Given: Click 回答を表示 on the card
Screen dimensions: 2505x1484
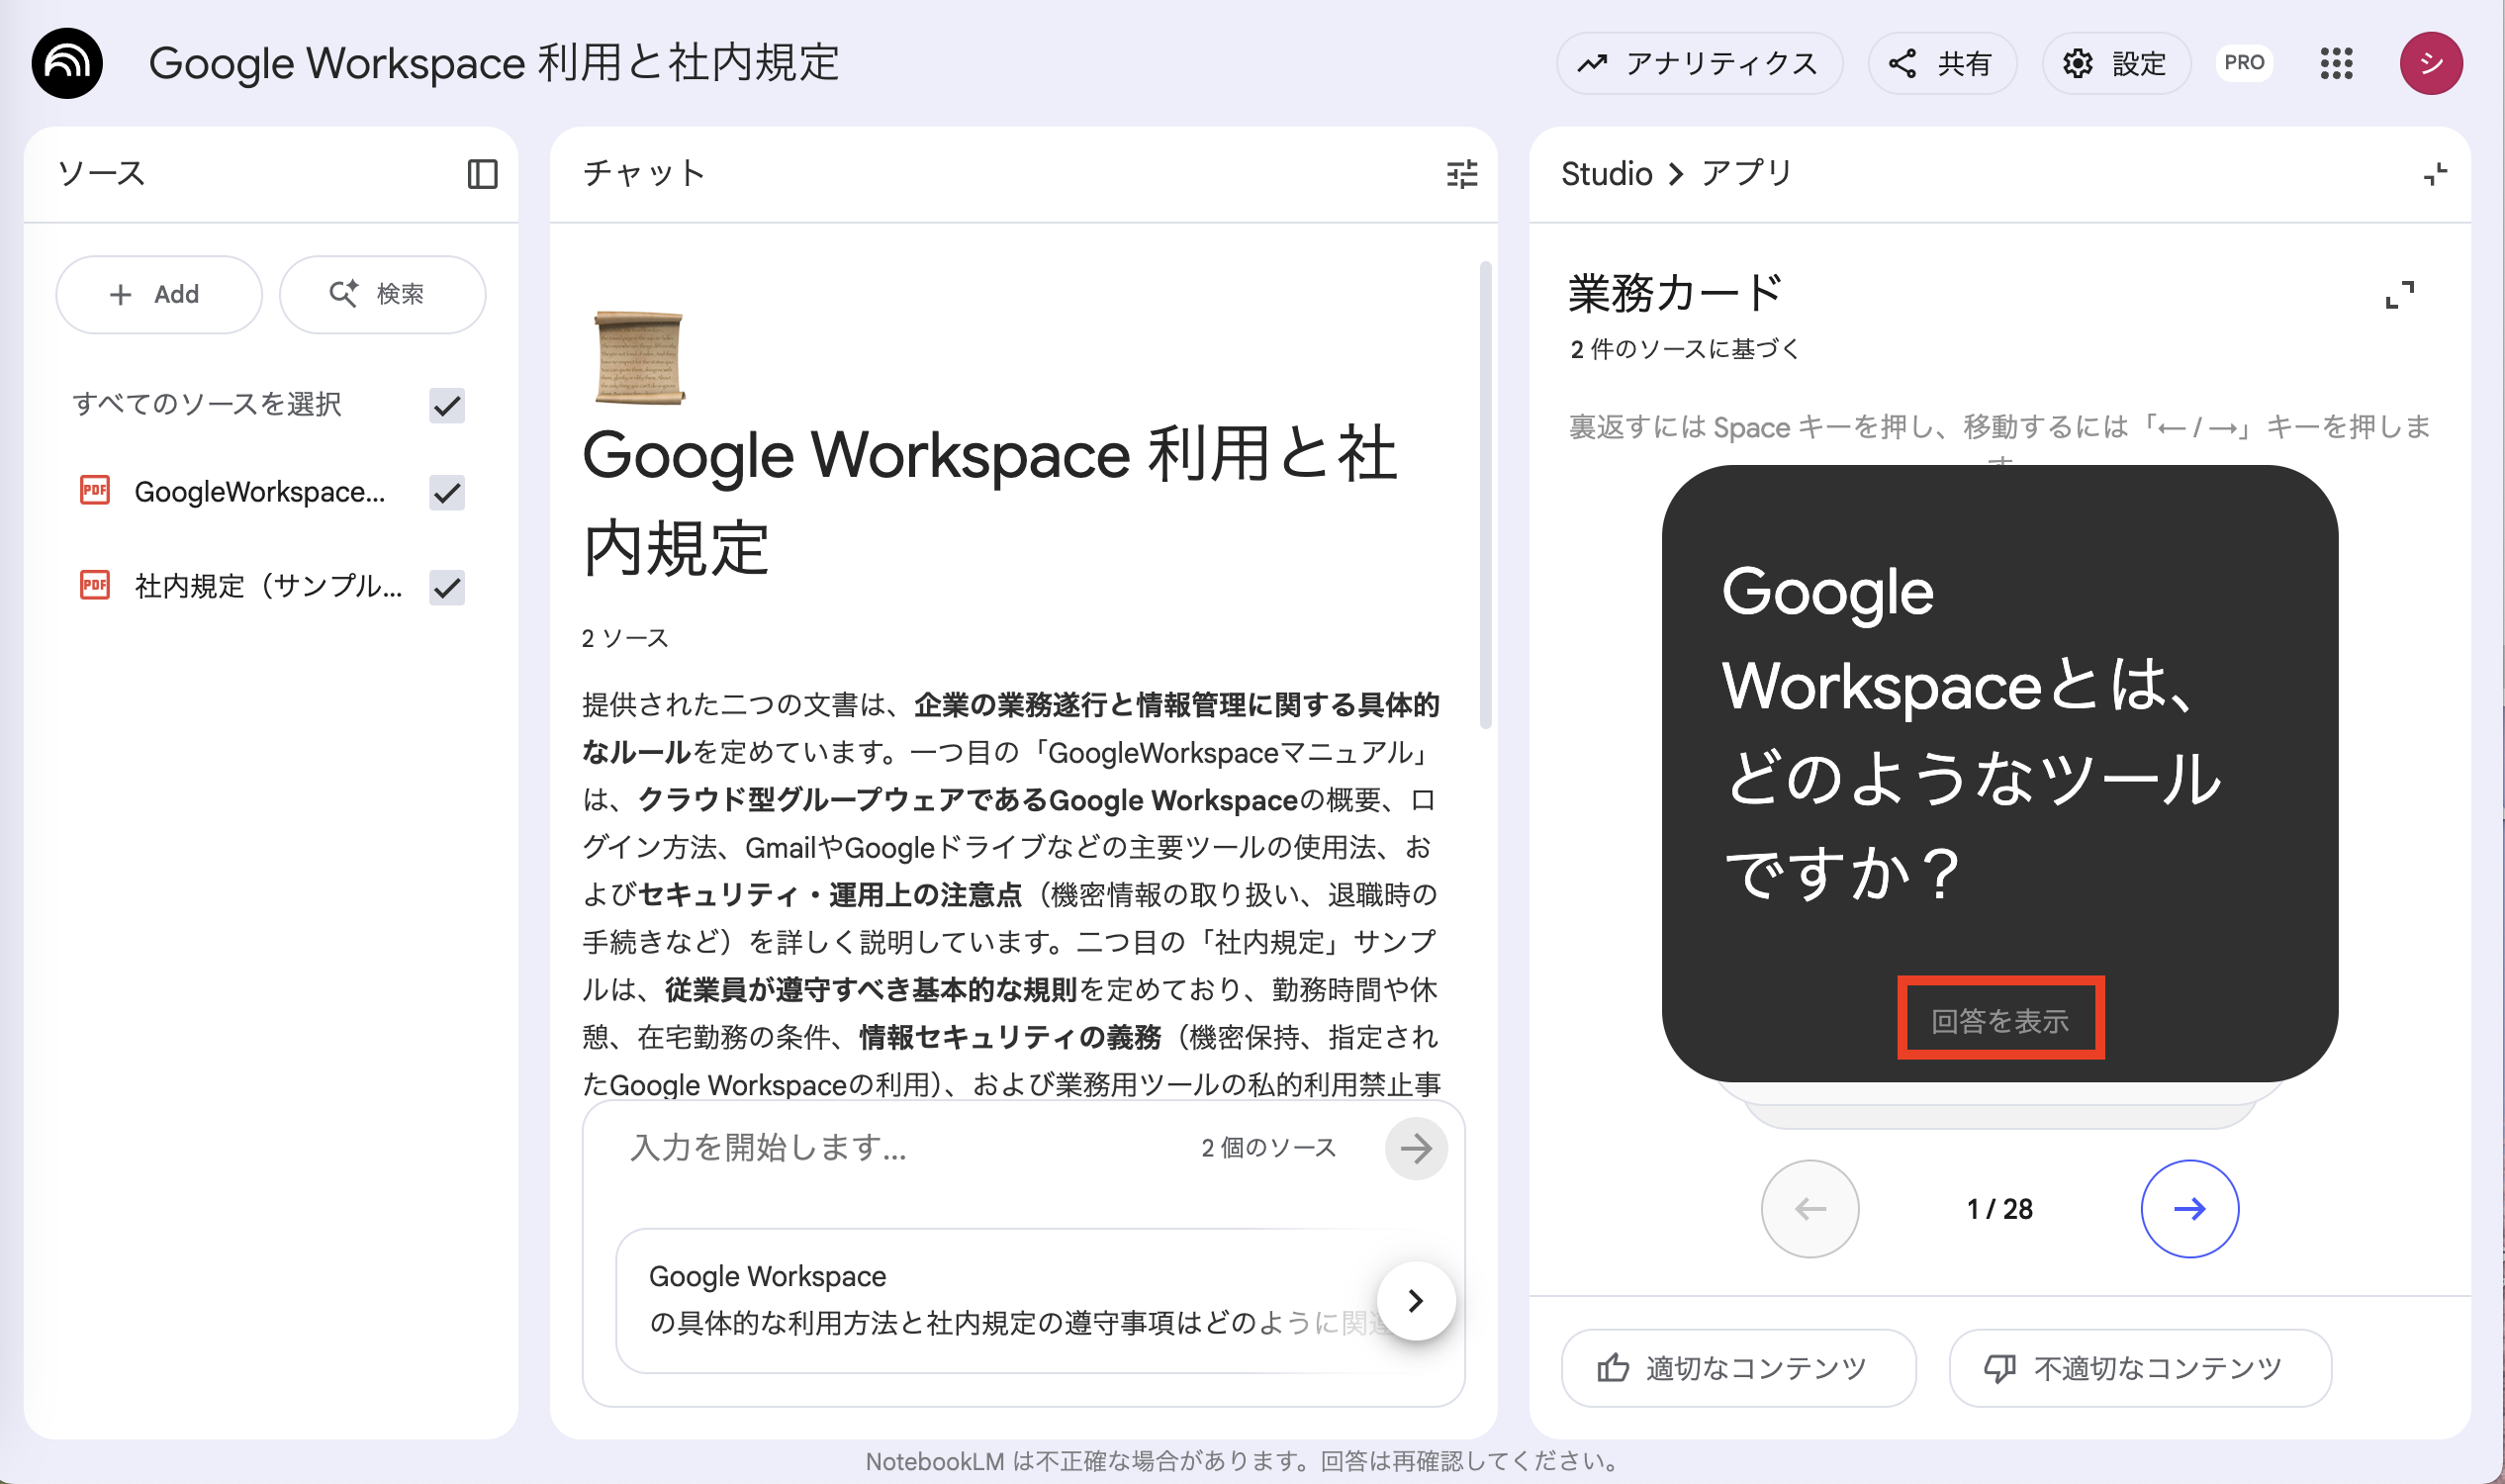Looking at the screenshot, I should 2000,1020.
